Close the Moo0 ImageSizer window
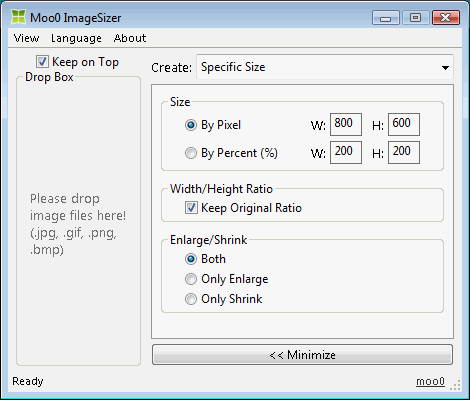This screenshot has height=400, width=470. pyautogui.click(x=446, y=18)
